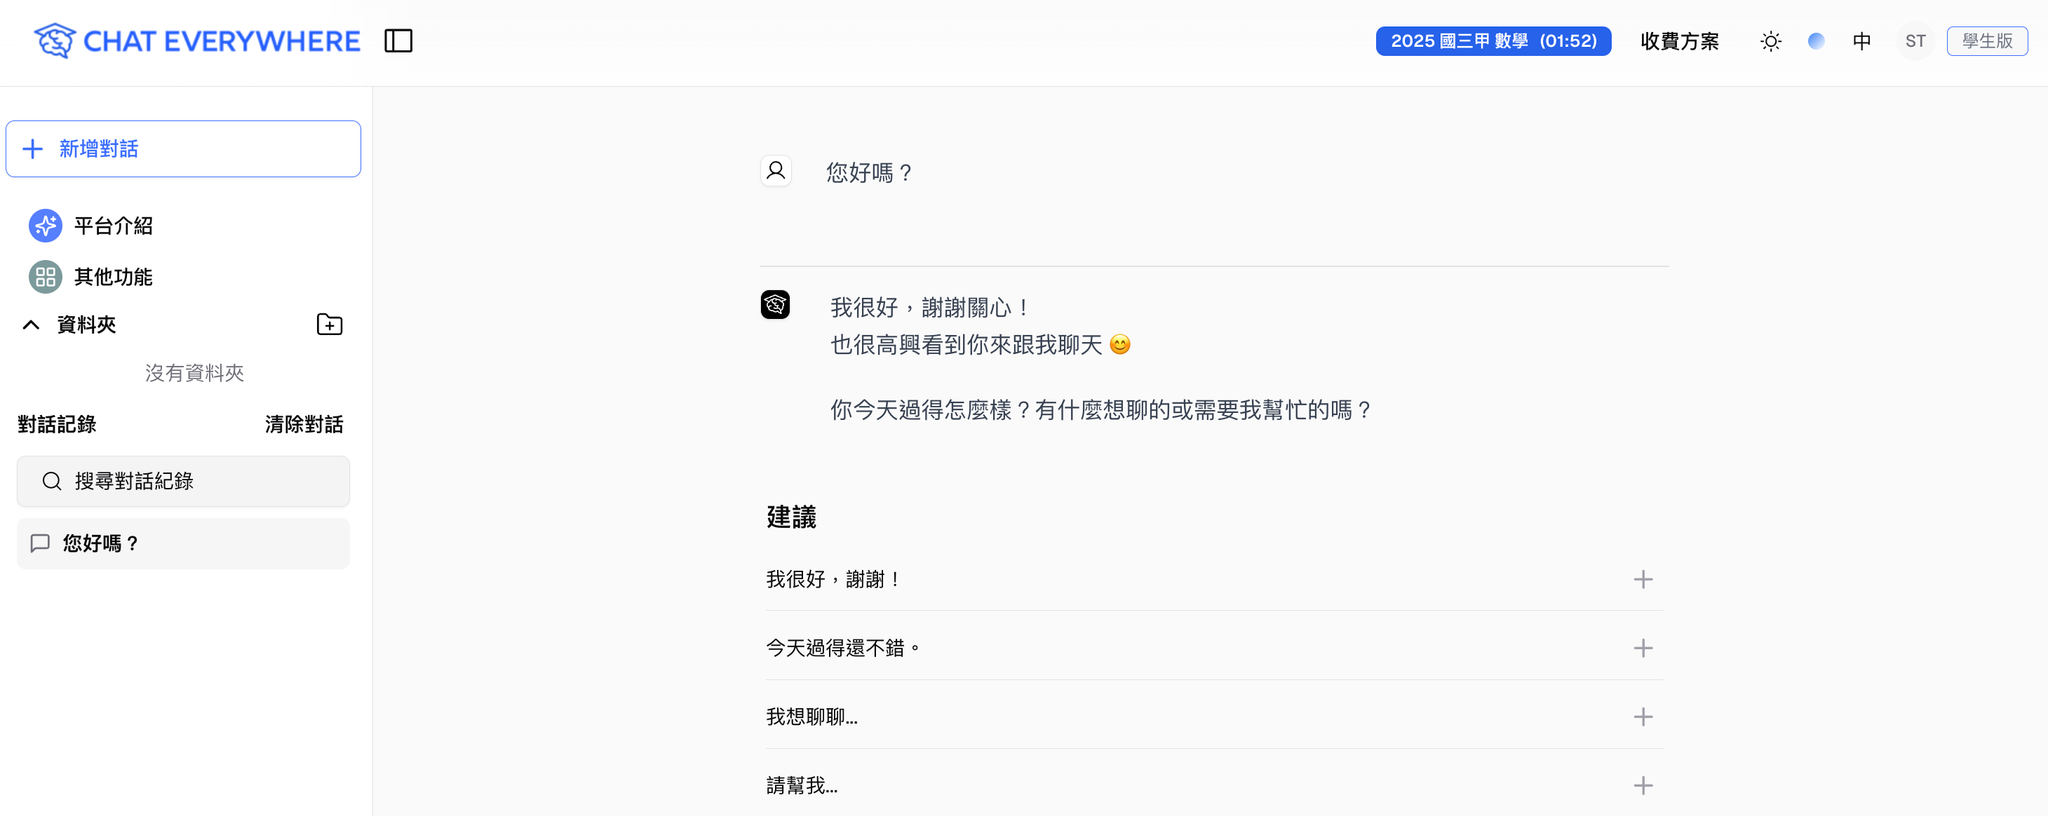Screen dimensions: 2048x816
Task: Click the Chat Everywhere logo
Action: click(x=197, y=41)
